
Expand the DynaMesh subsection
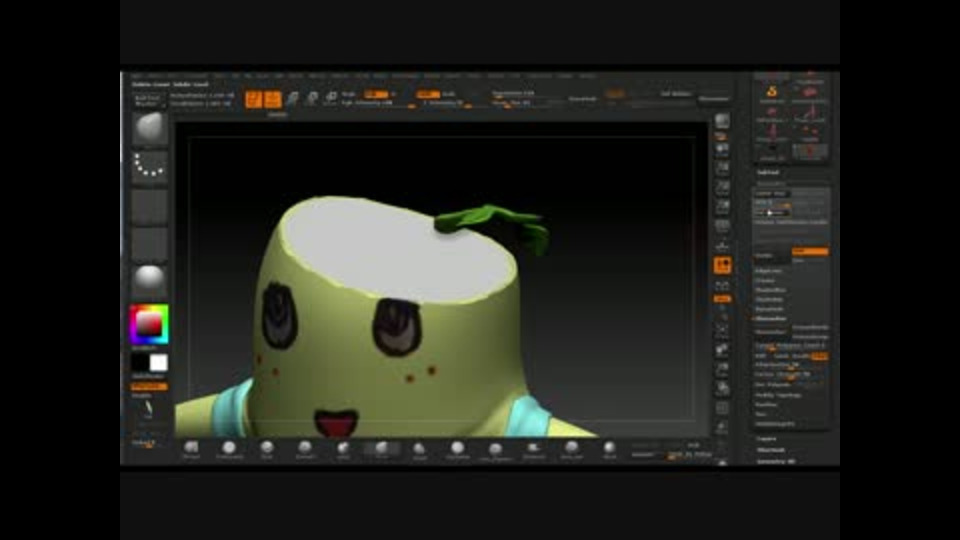769,309
